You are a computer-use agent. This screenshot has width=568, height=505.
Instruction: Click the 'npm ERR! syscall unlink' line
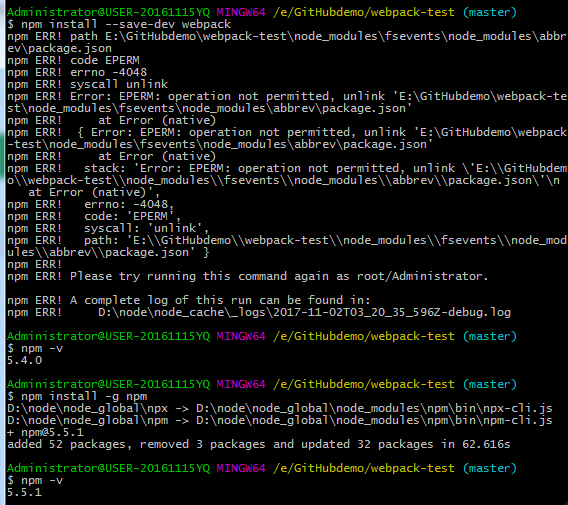pos(87,84)
